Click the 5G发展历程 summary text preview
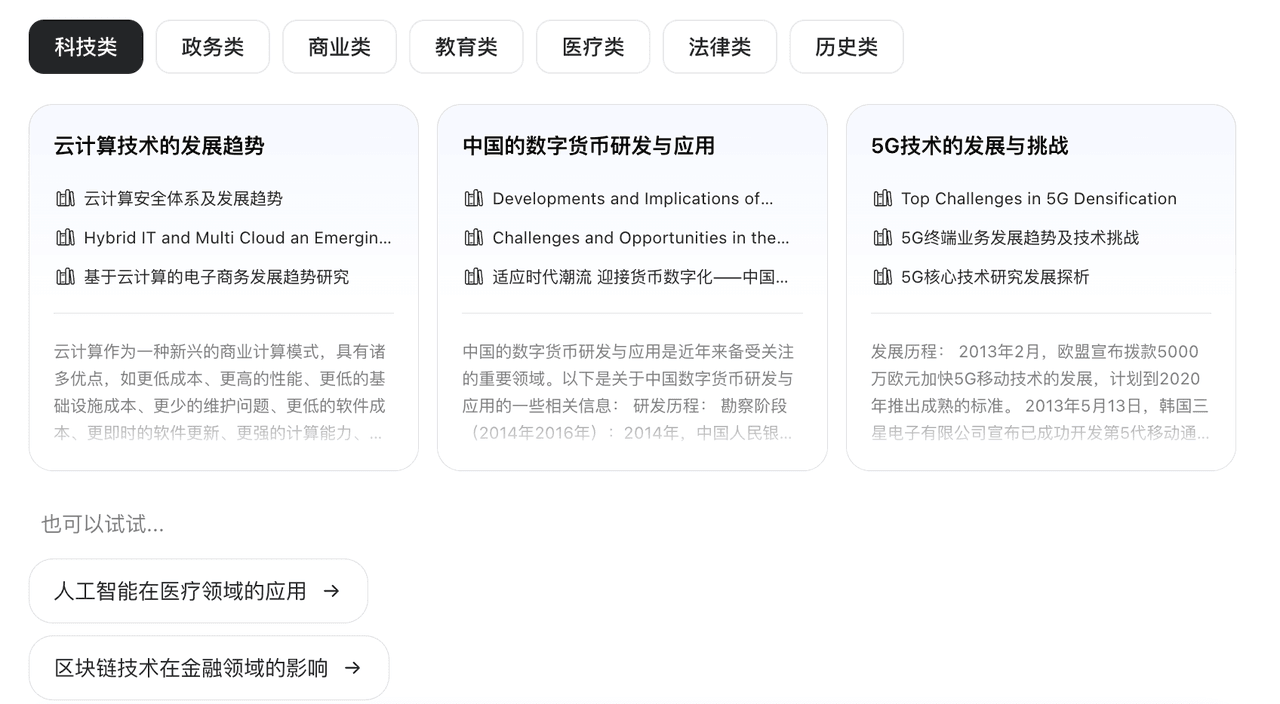1280x704 pixels. pyautogui.click(x=1040, y=392)
